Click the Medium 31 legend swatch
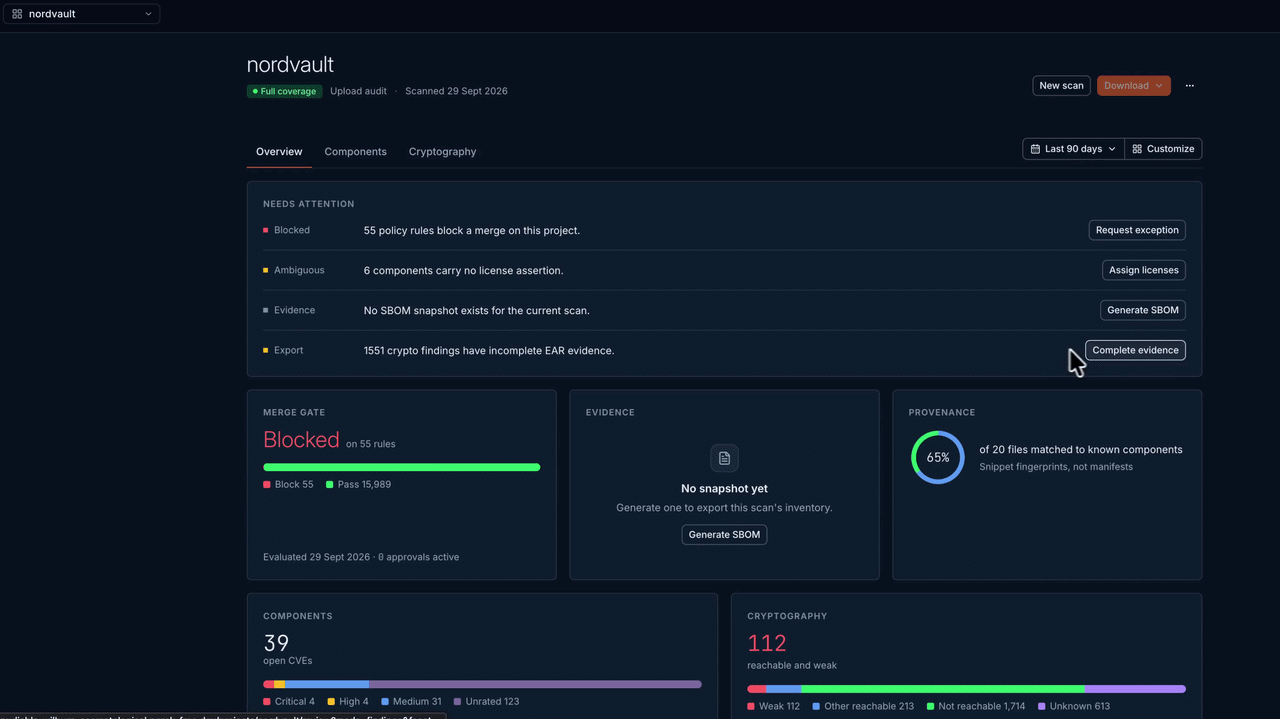 click(x=385, y=702)
